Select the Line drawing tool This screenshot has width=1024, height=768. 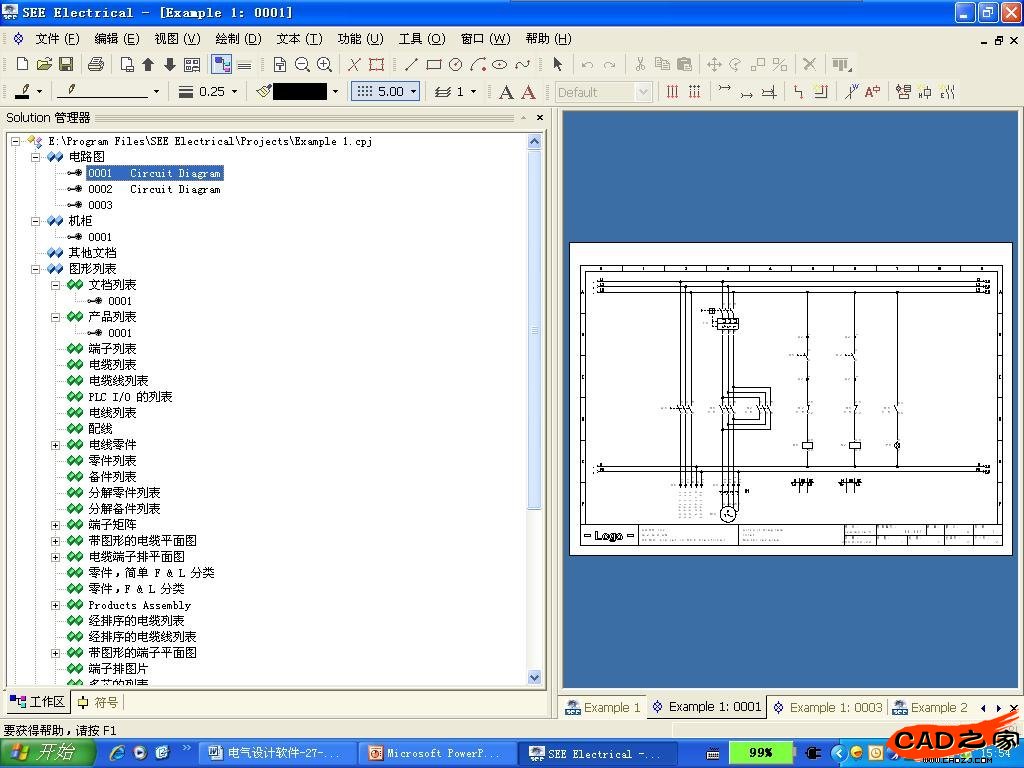coord(411,64)
